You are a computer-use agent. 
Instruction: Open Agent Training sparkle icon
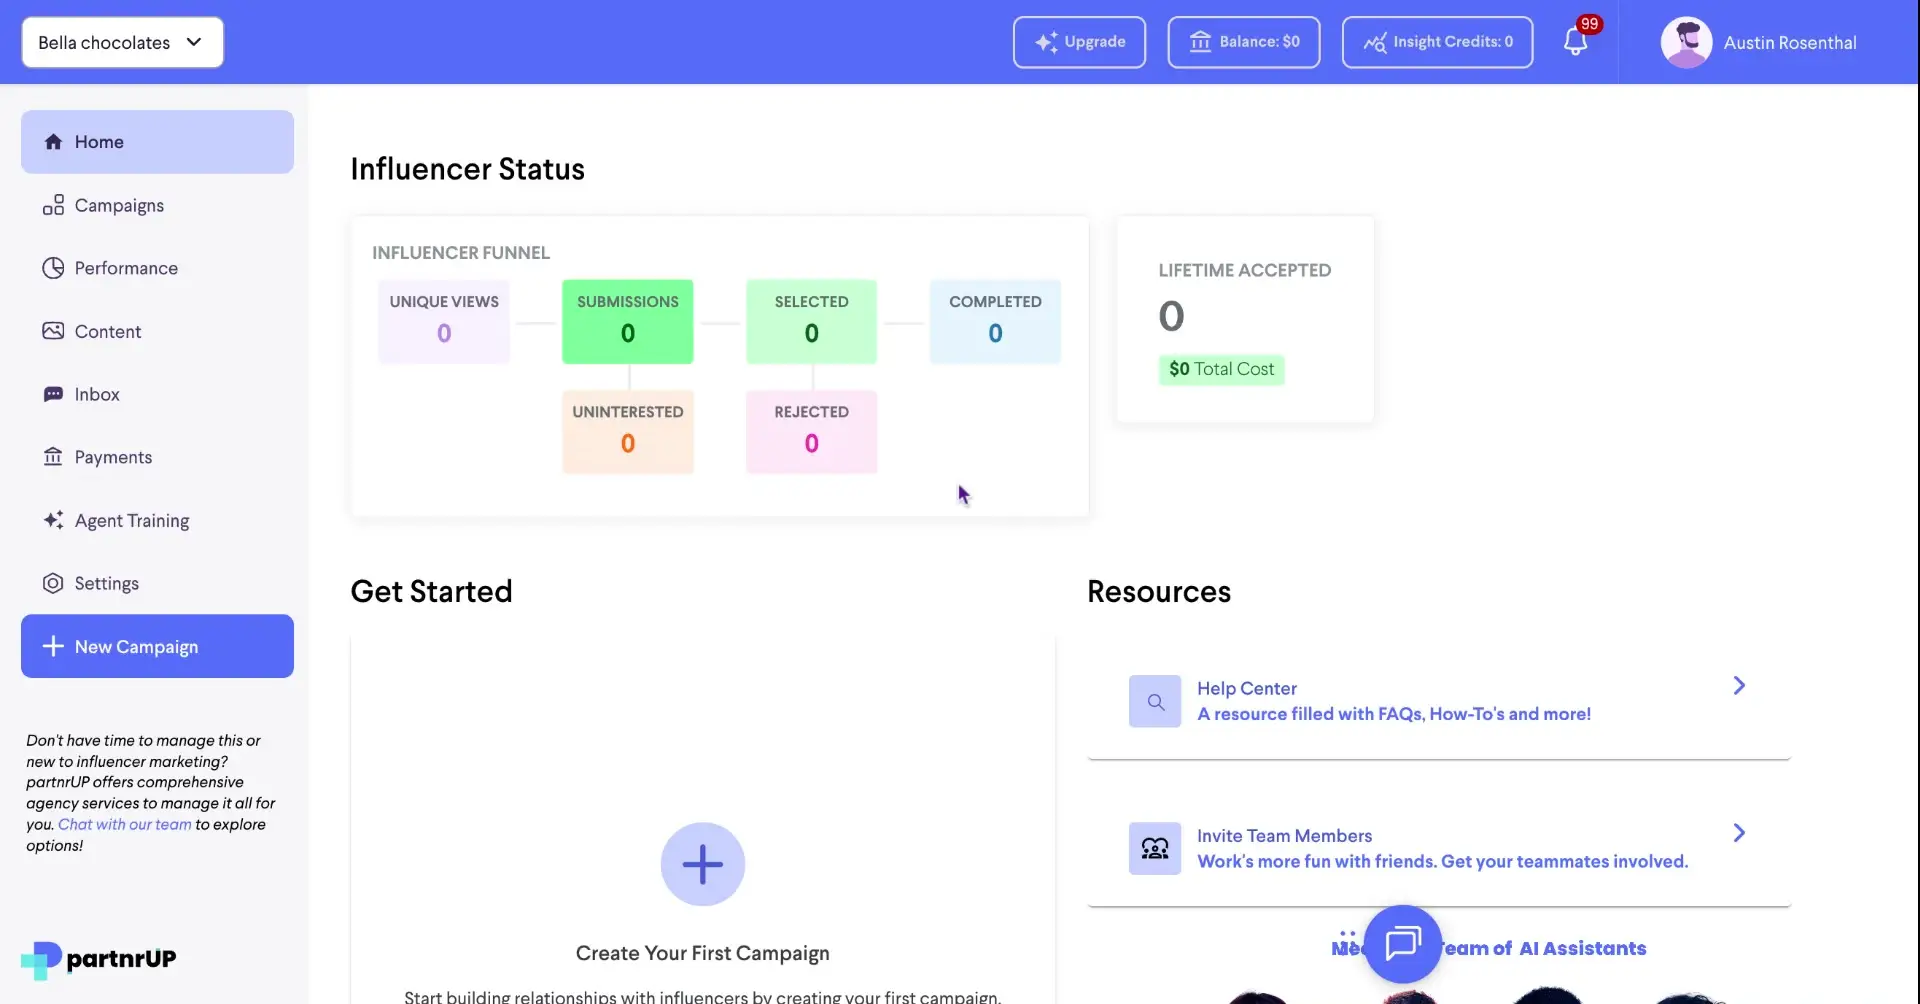coord(54,520)
